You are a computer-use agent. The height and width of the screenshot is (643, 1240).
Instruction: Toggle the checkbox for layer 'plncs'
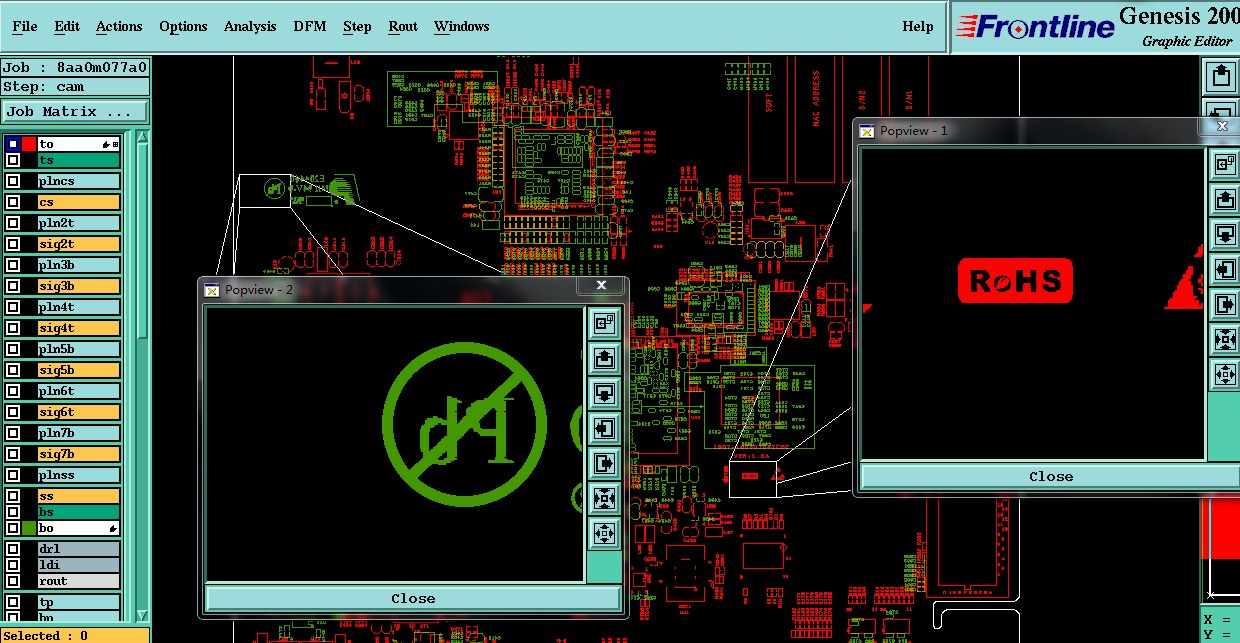(13, 181)
